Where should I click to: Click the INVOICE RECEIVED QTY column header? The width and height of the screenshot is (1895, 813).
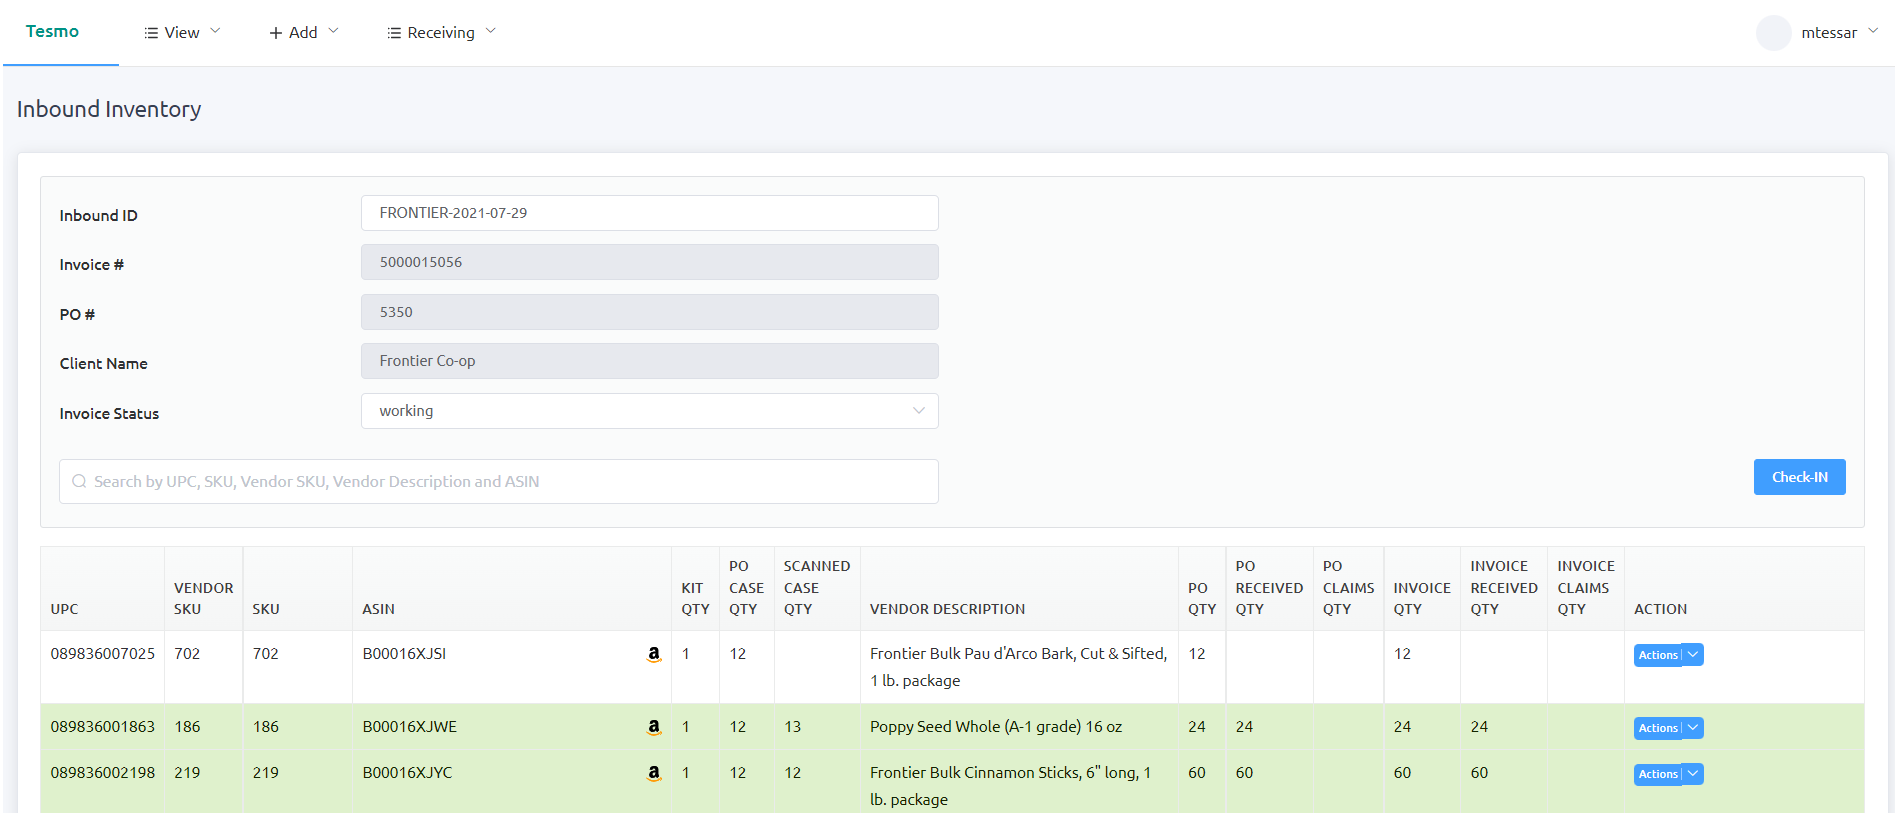pyautogui.click(x=1503, y=587)
